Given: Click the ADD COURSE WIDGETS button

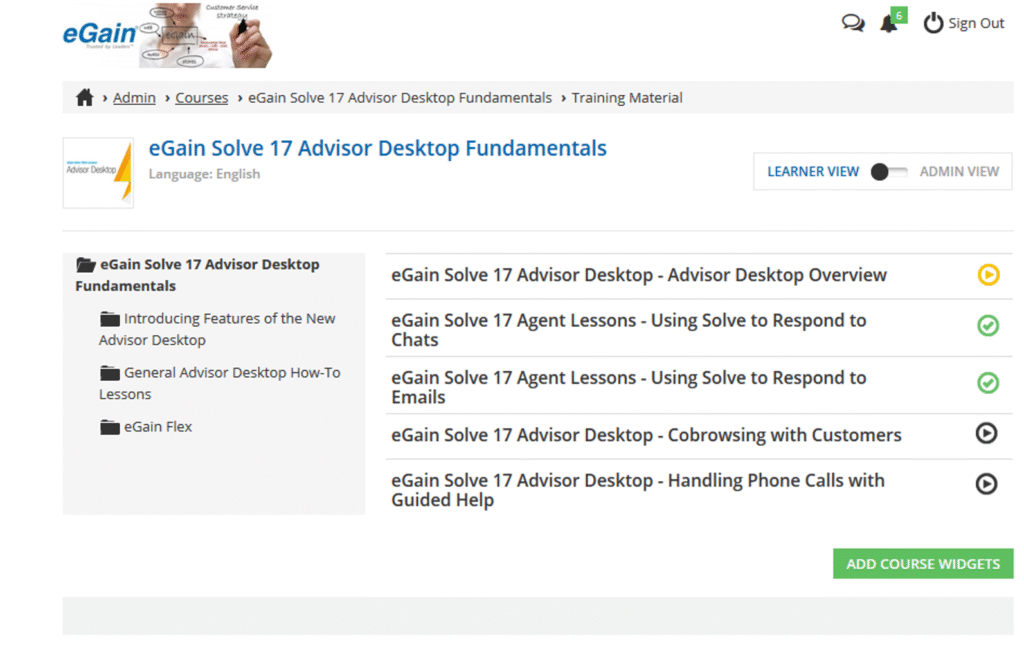Looking at the screenshot, I should 923,564.
